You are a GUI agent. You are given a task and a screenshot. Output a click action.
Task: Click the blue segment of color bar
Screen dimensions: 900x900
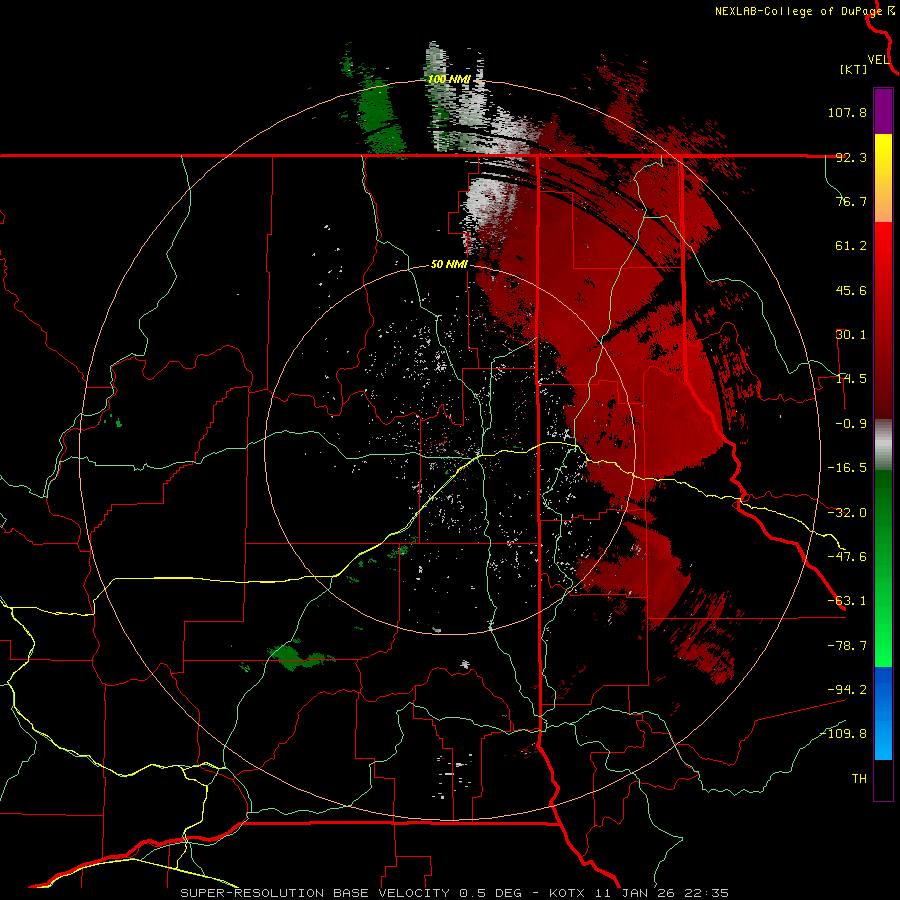[883, 713]
